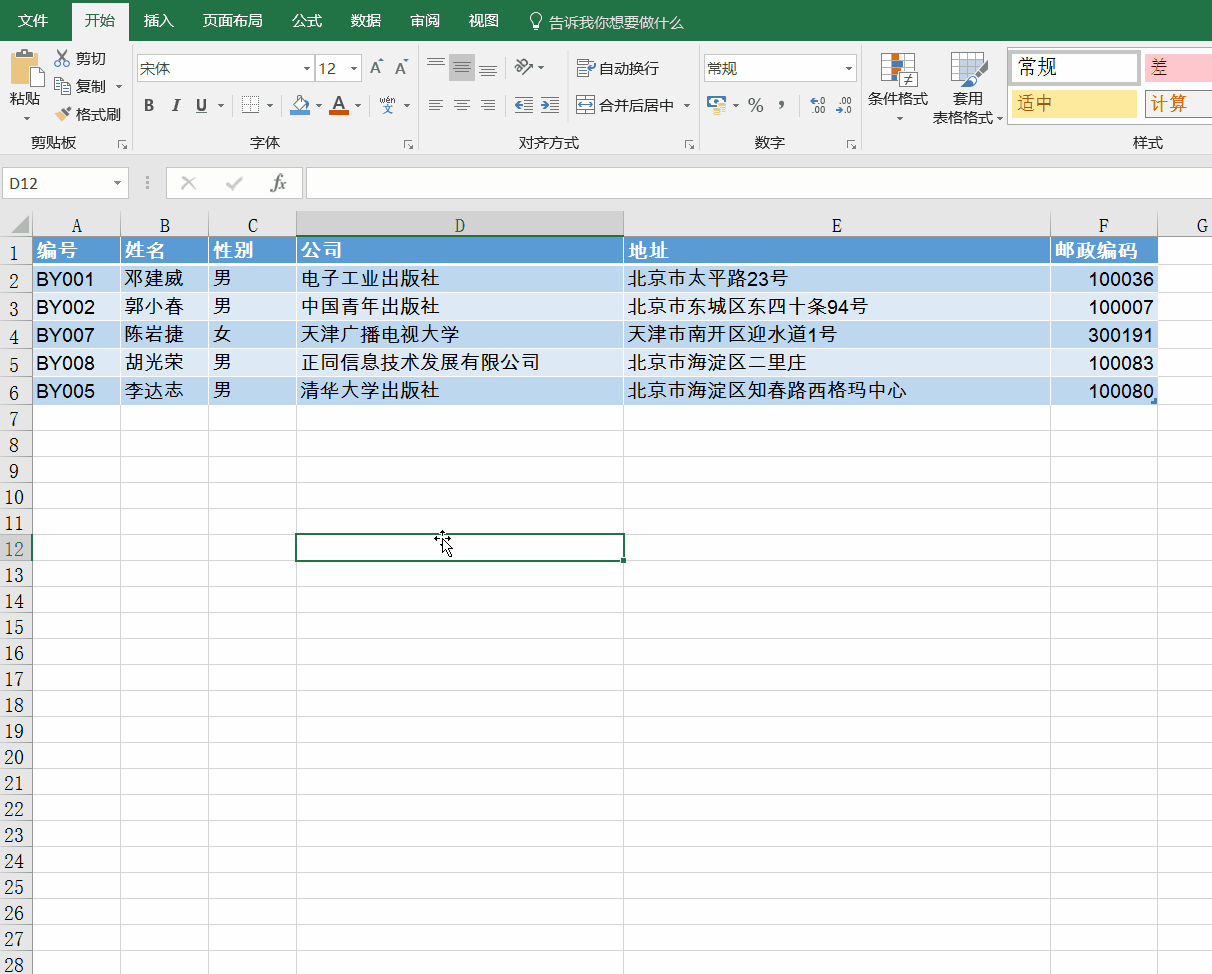Select column E header
The height and width of the screenshot is (974, 1212).
pos(837,225)
